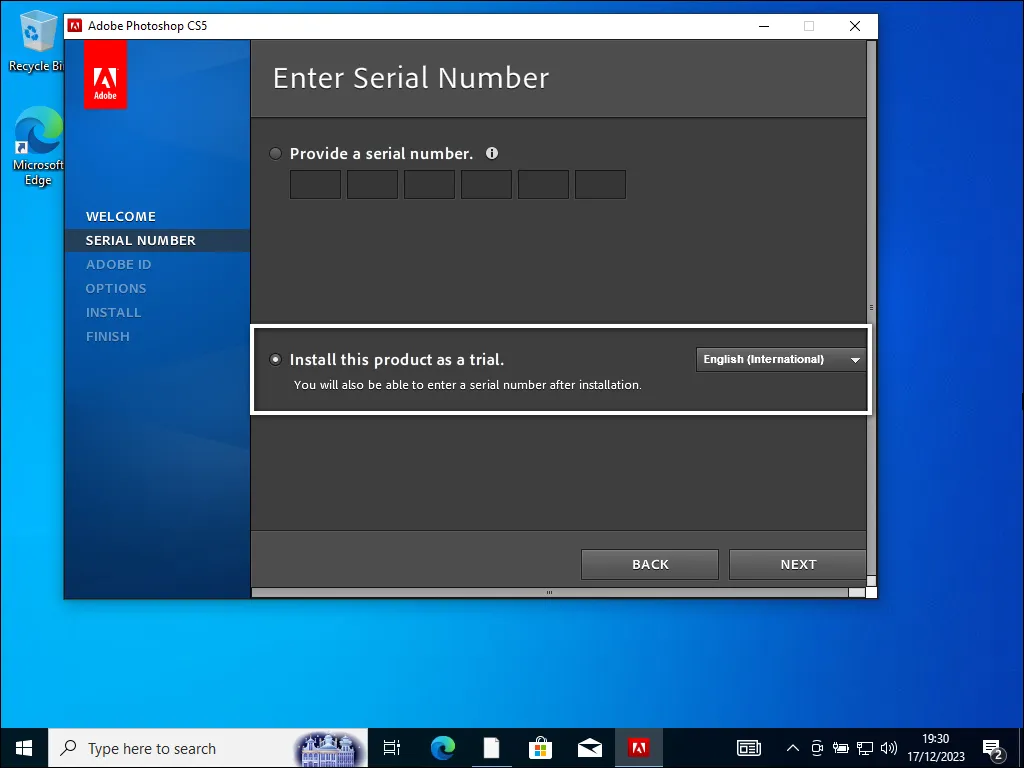Open the English (International) language dropdown
This screenshot has width=1024, height=768.
(780, 359)
